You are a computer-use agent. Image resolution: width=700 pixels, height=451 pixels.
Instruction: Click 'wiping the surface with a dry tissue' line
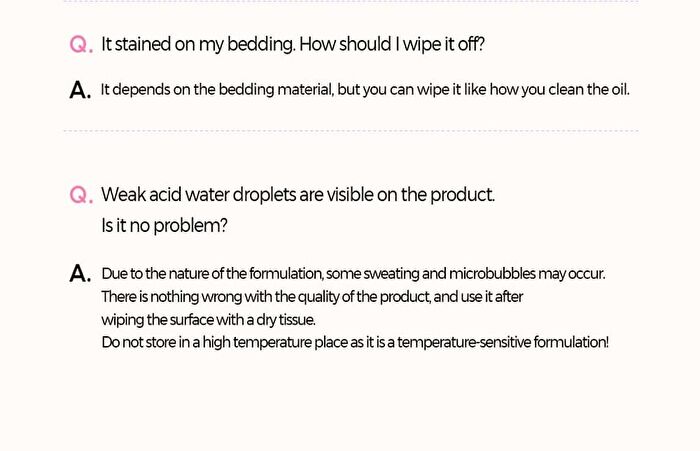click(208, 320)
